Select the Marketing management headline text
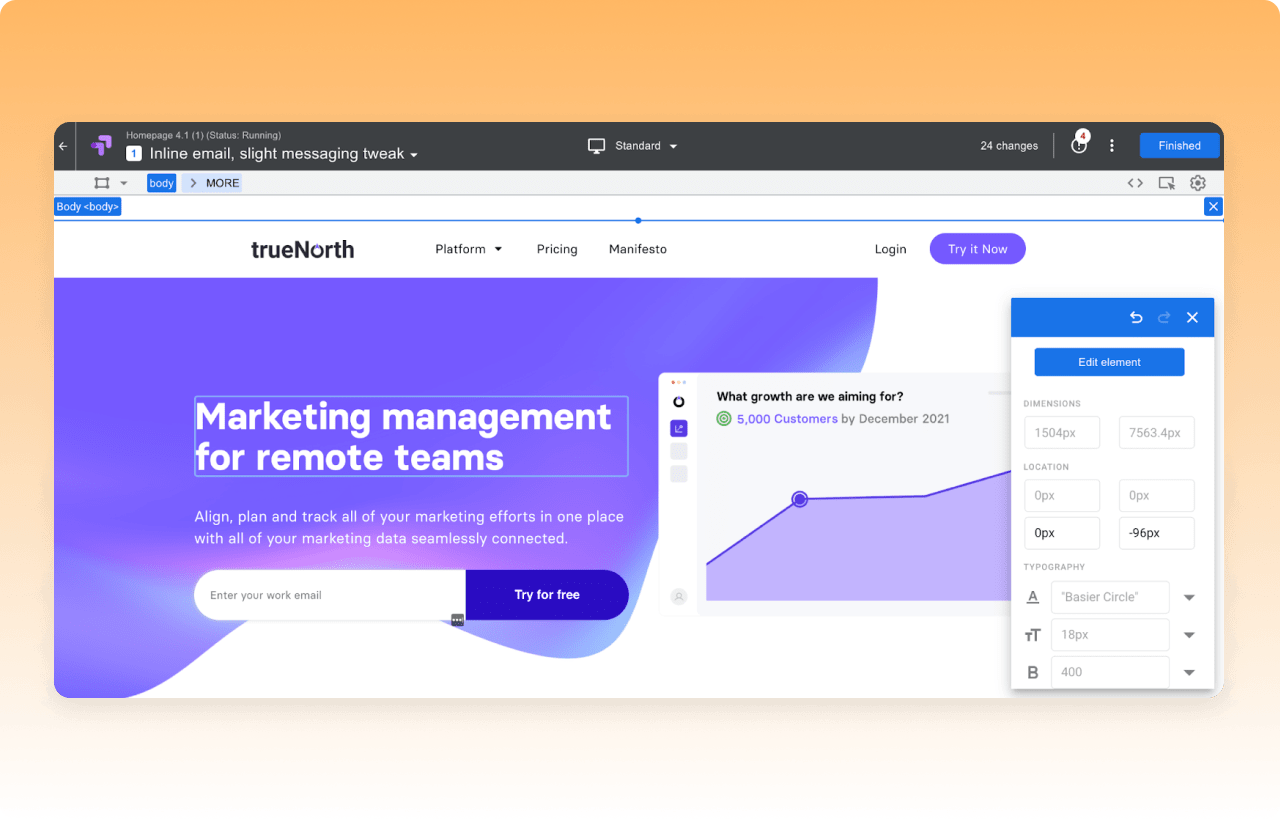 pos(411,437)
